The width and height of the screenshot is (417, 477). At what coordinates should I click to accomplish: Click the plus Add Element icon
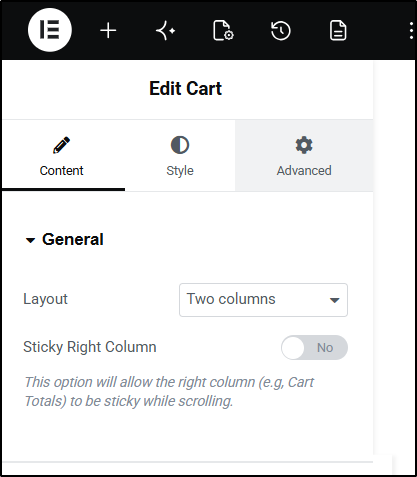point(108,31)
